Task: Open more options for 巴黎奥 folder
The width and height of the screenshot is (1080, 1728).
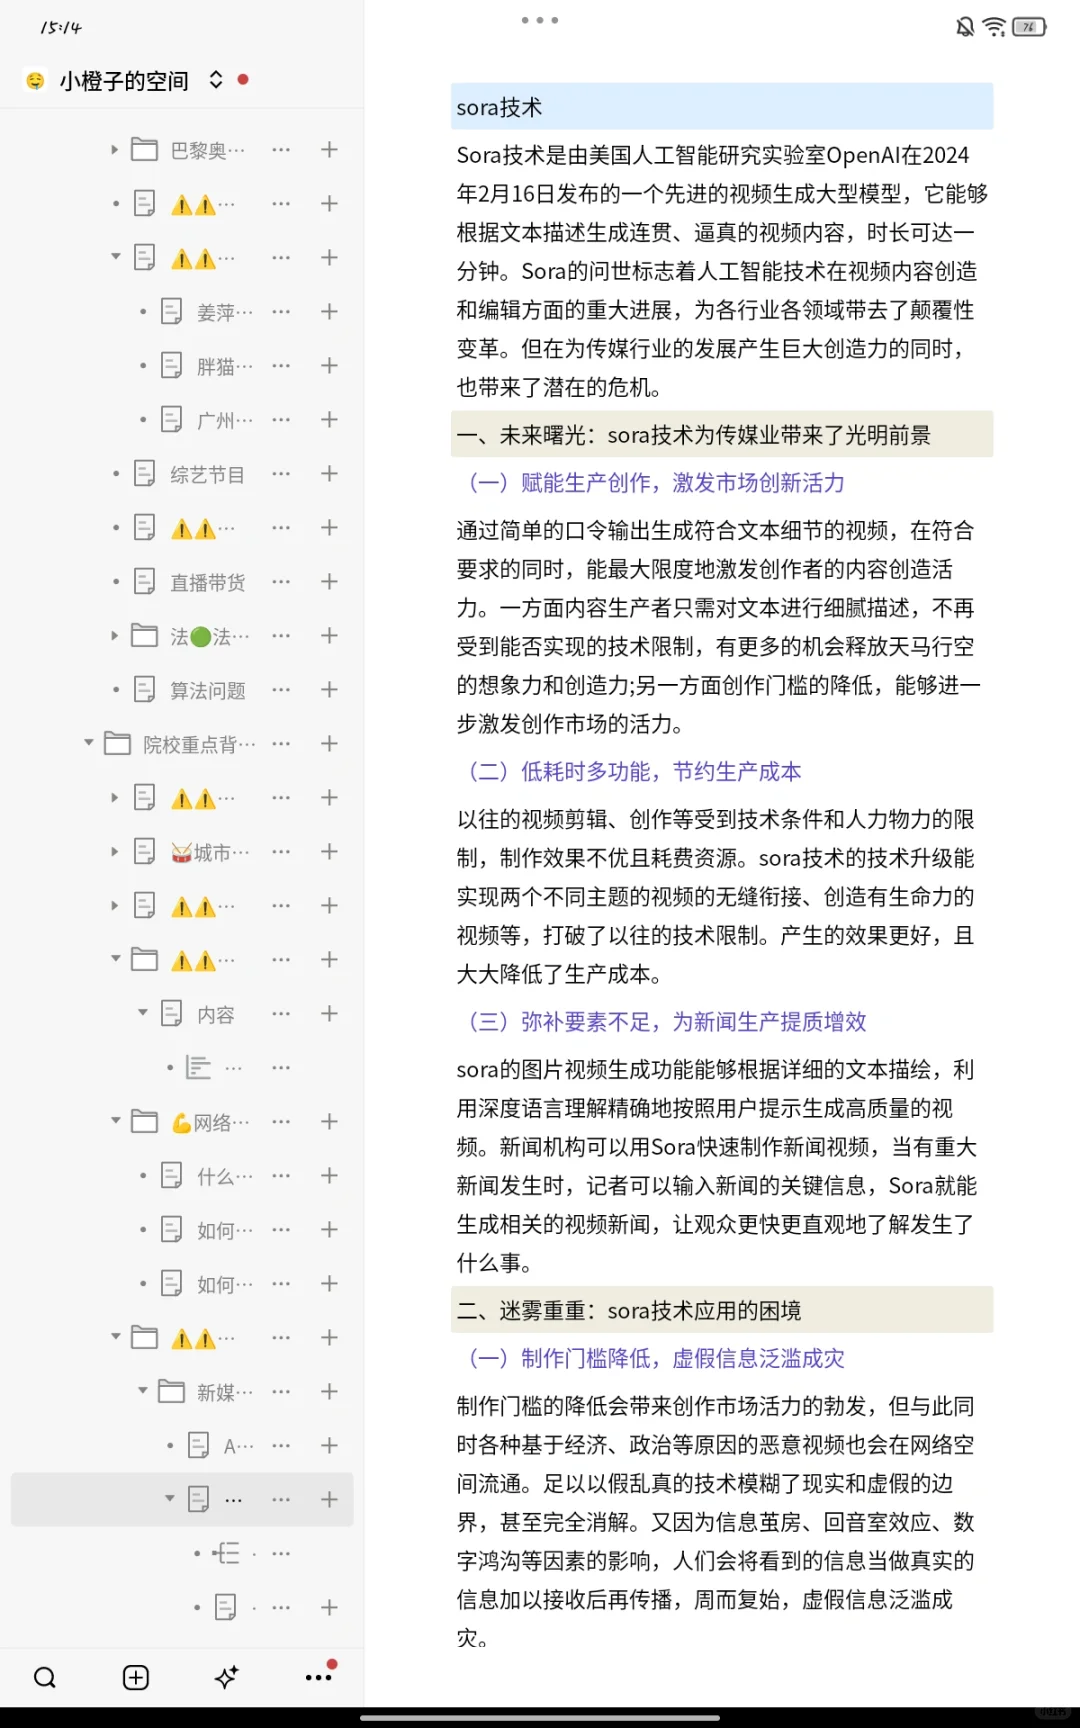Action: [x=281, y=150]
